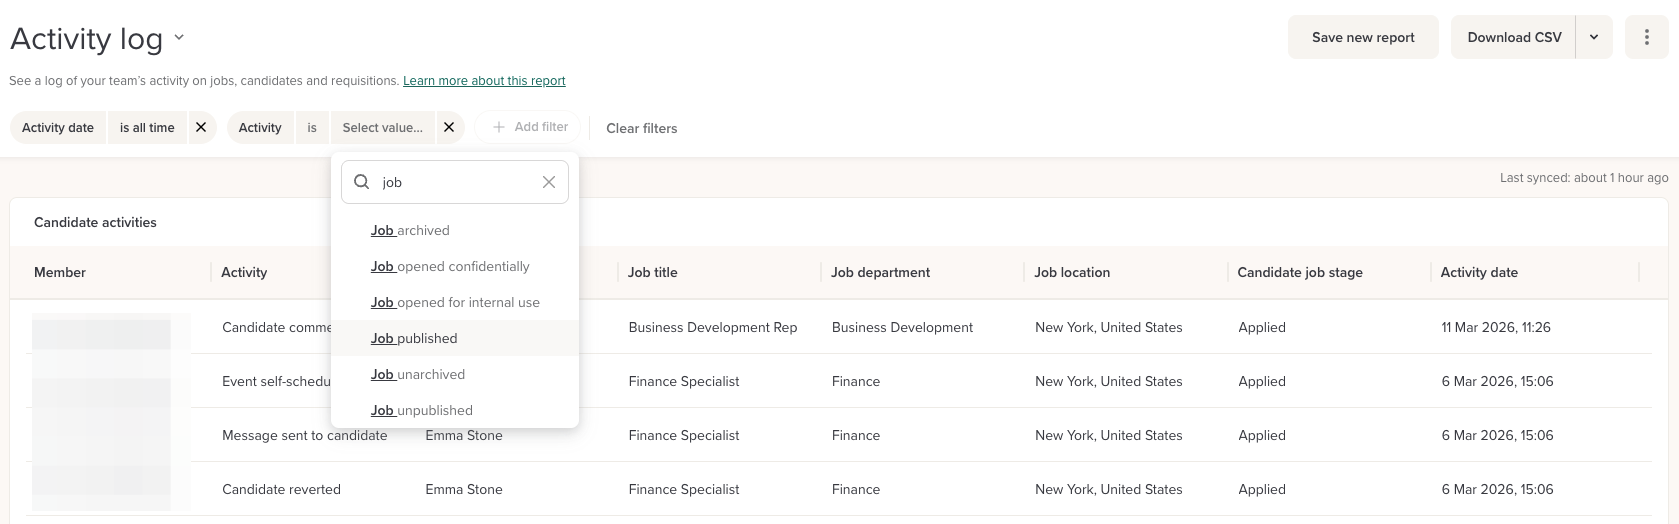Open the Activity log title dropdown
This screenshot has width=1679, height=524.
(179, 38)
